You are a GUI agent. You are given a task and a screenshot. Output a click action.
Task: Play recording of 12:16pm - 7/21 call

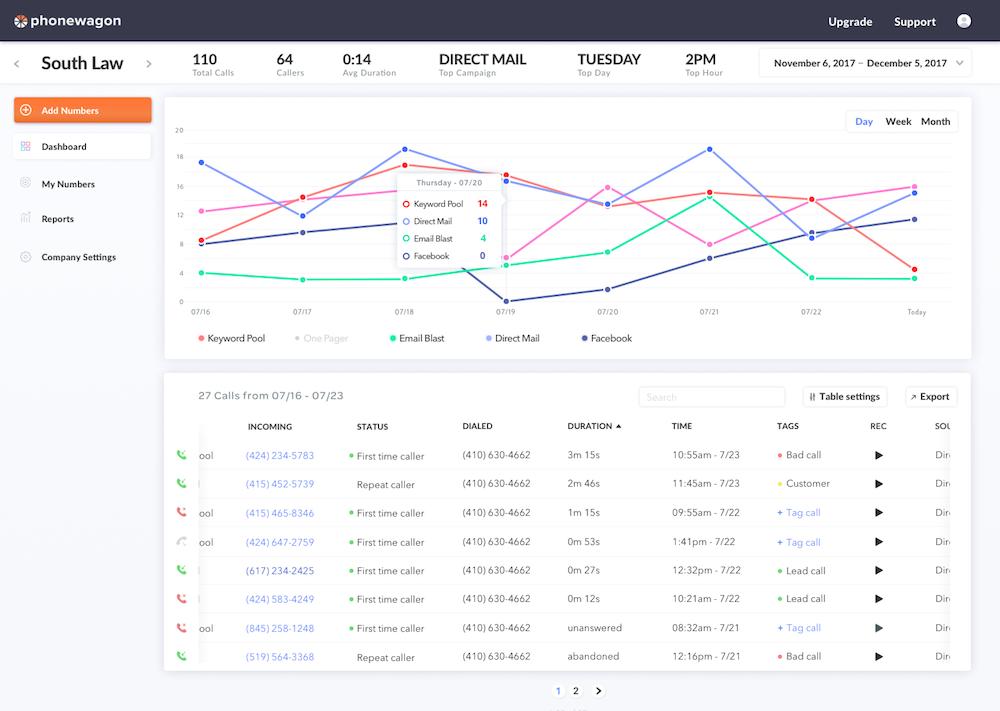tap(879, 657)
